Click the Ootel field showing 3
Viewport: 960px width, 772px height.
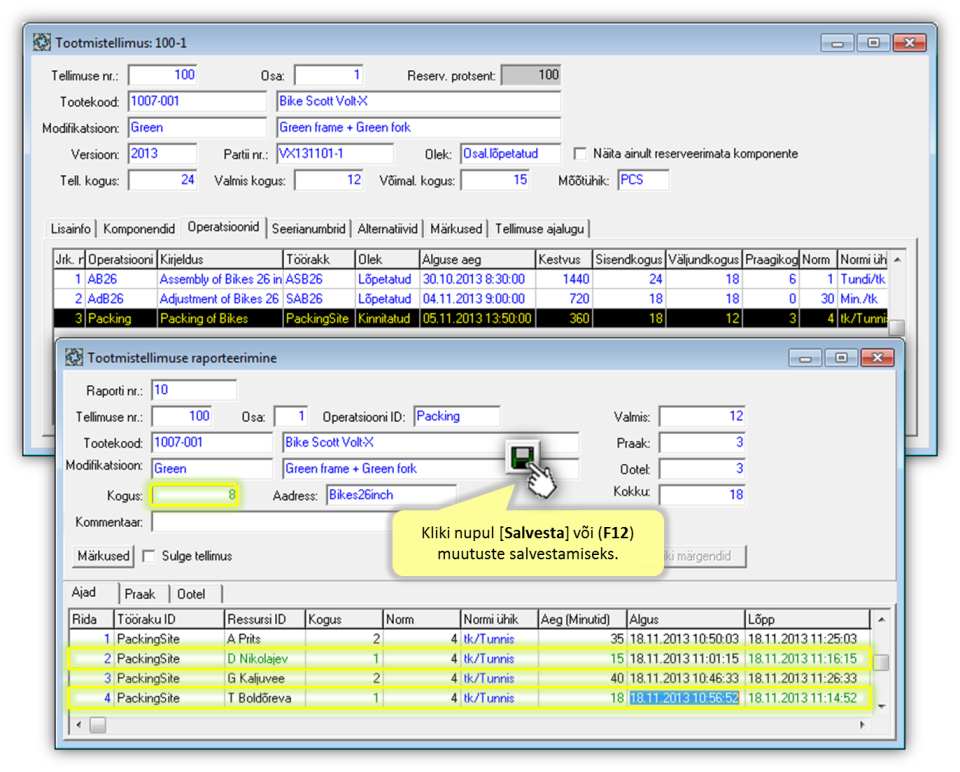click(x=702, y=469)
